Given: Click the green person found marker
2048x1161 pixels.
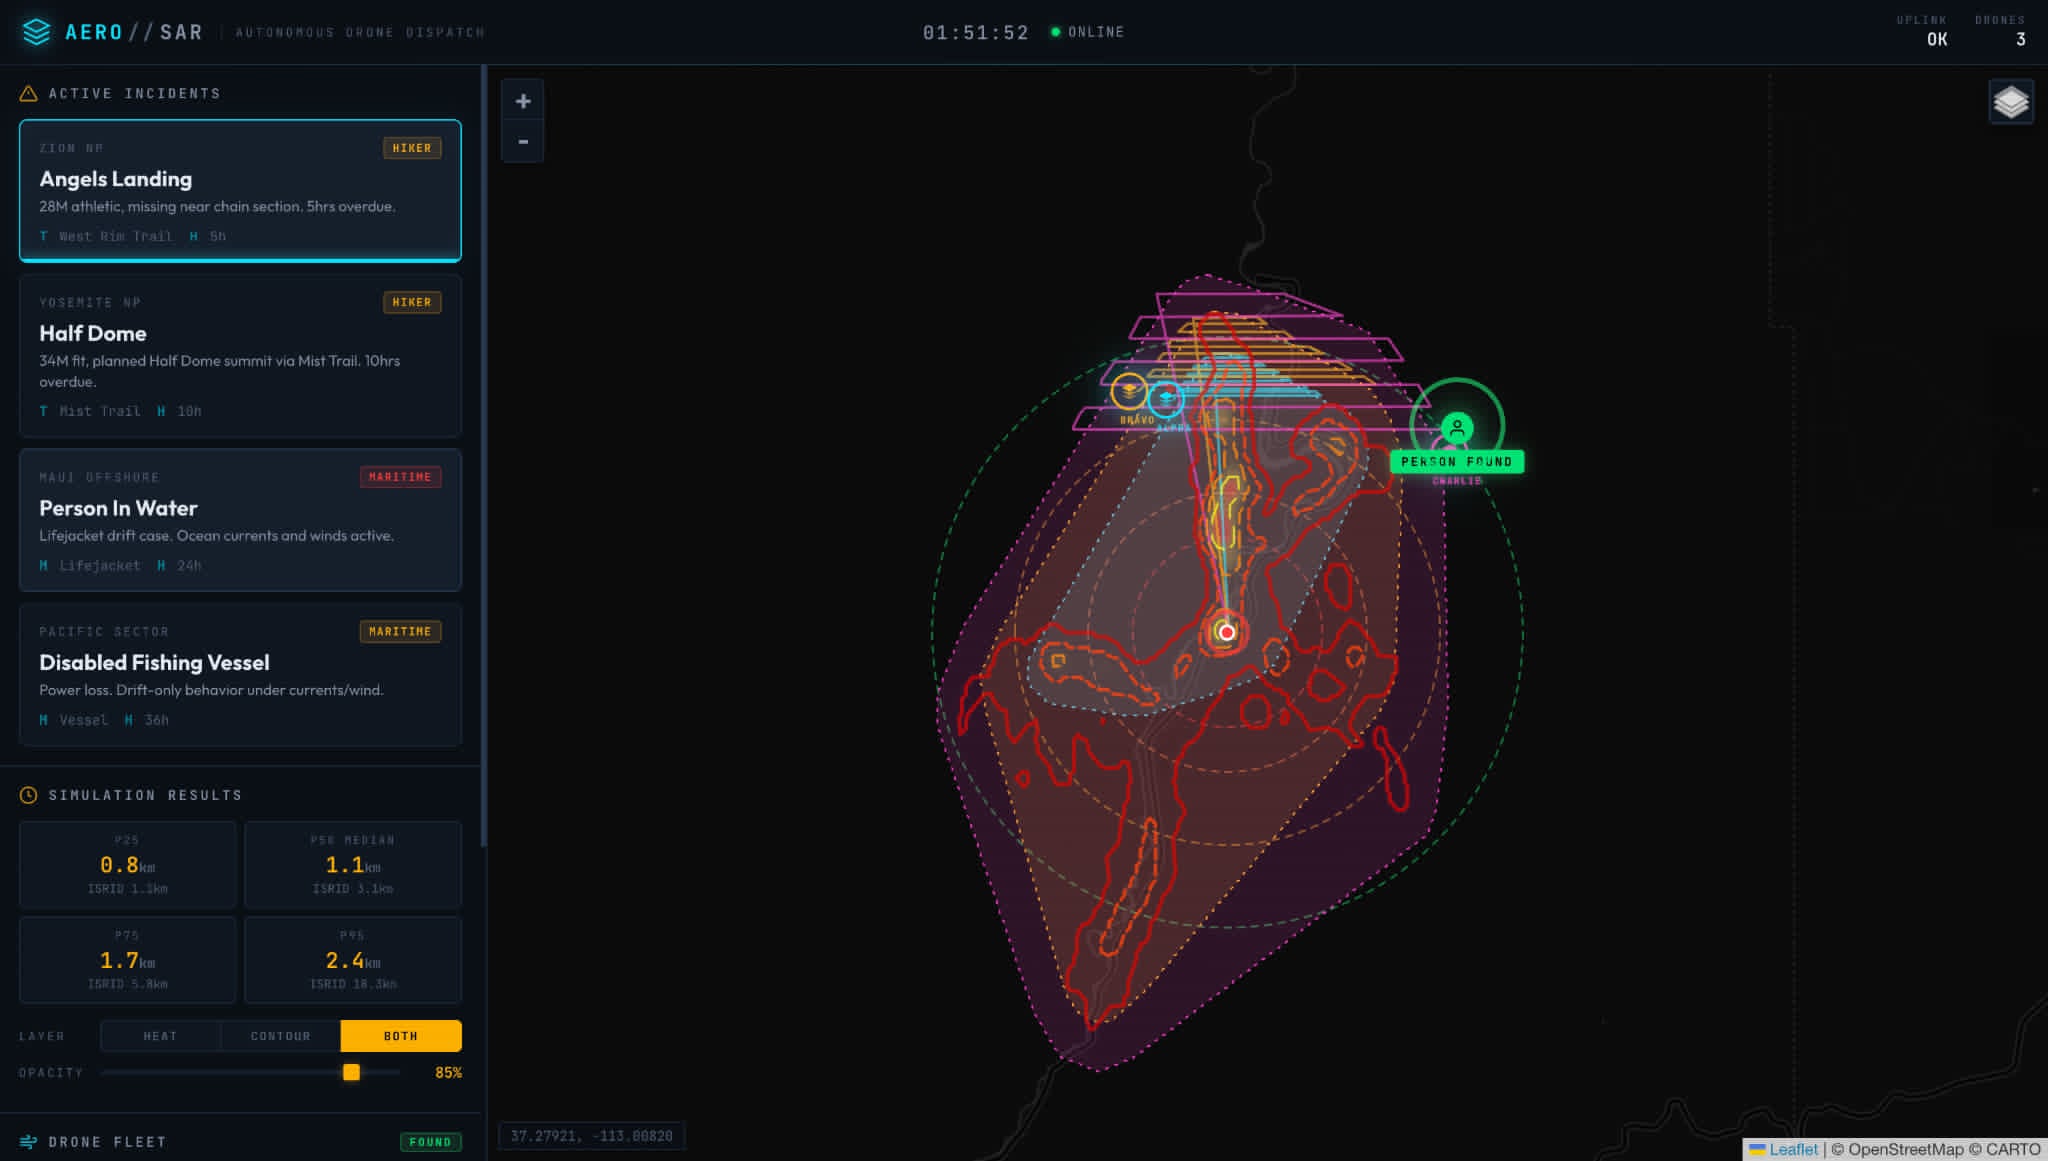Looking at the screenshot, I should pos(1457,428).
